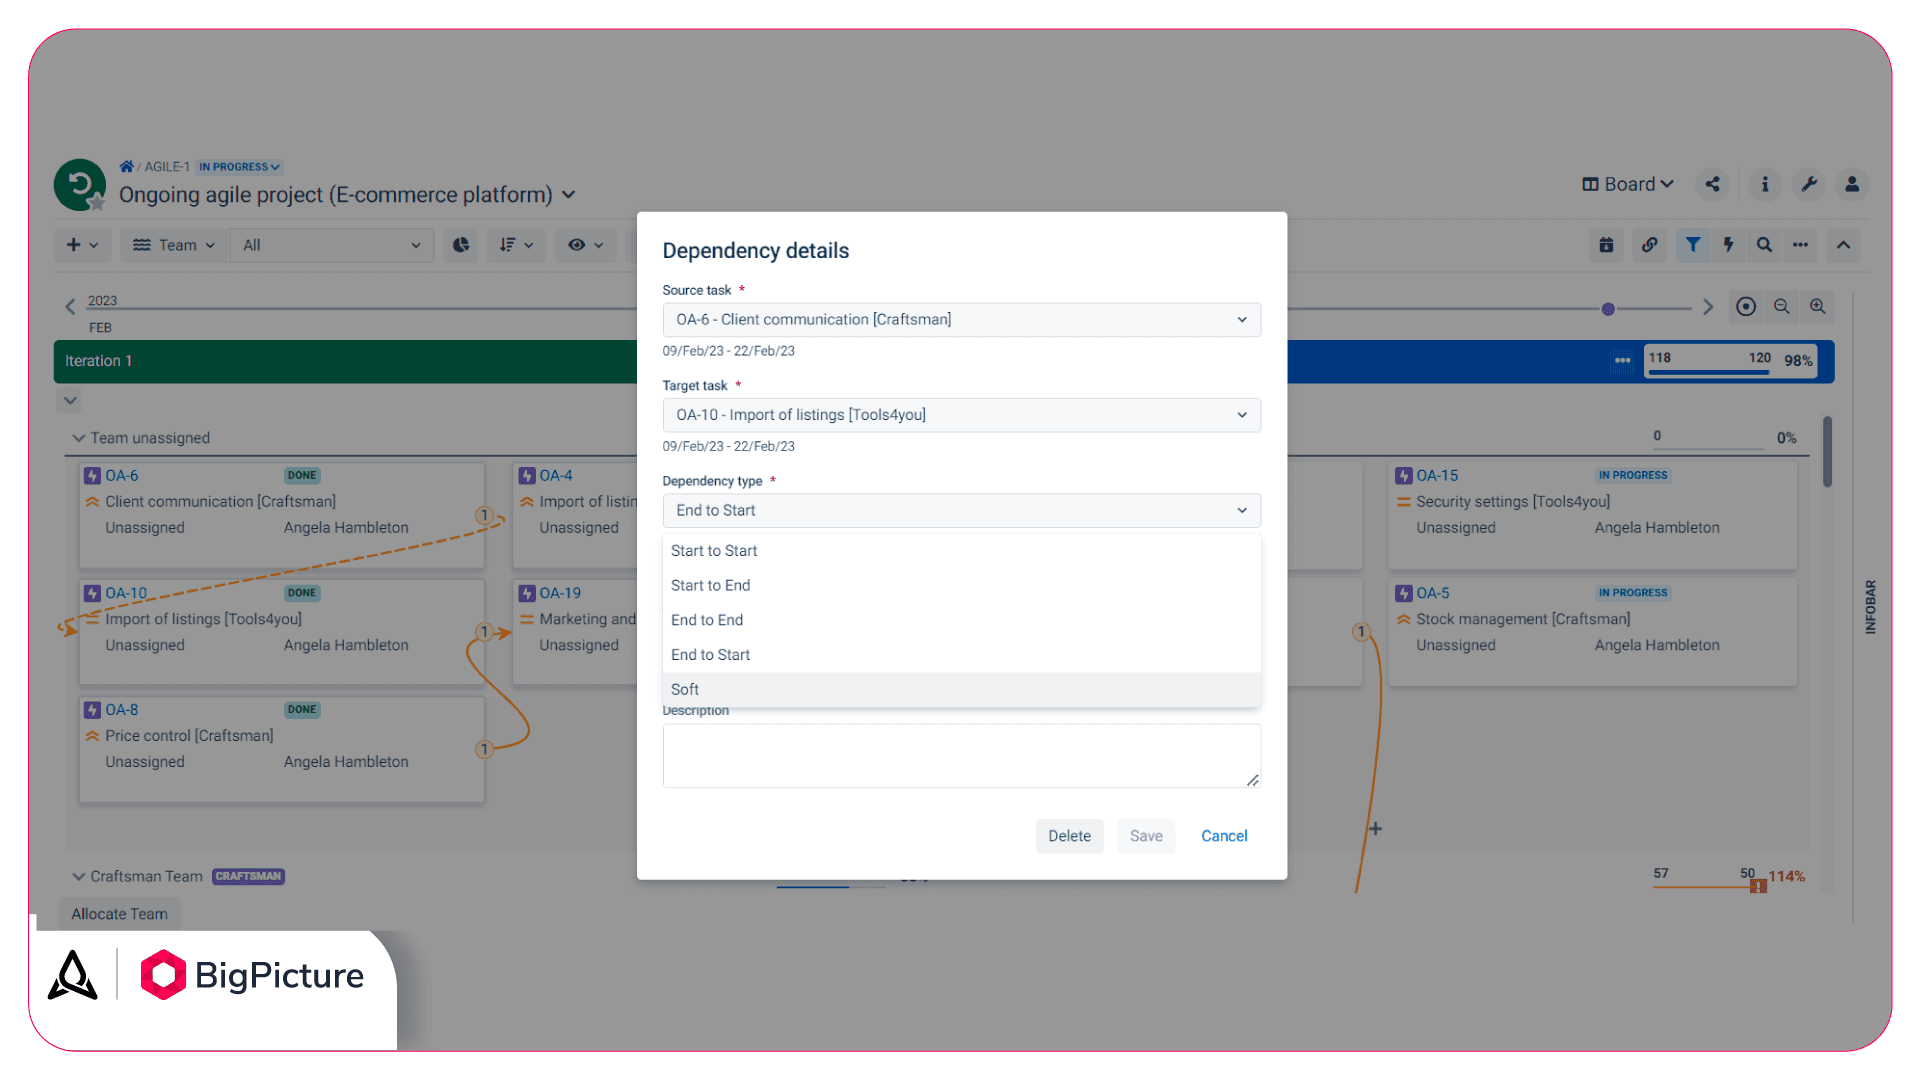The image size is (1920, 1080).
Task: Select 'Soft' dependency type option
Action: [x=961, y=690]
